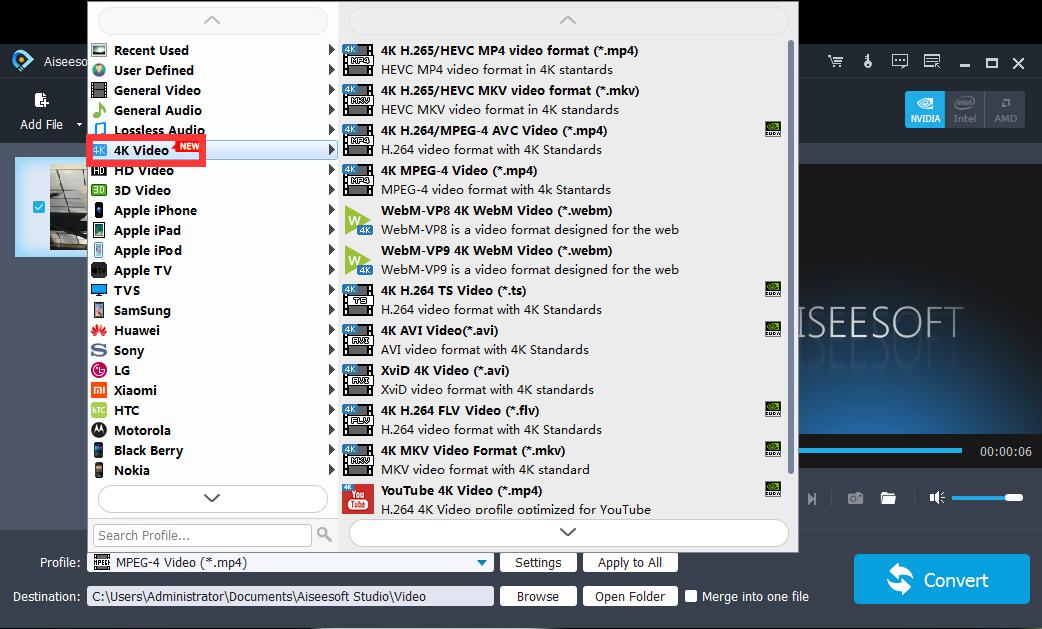Toggle Intel hardware acceleration
Screen dimensions: 1042x629
tap(965, 109)
